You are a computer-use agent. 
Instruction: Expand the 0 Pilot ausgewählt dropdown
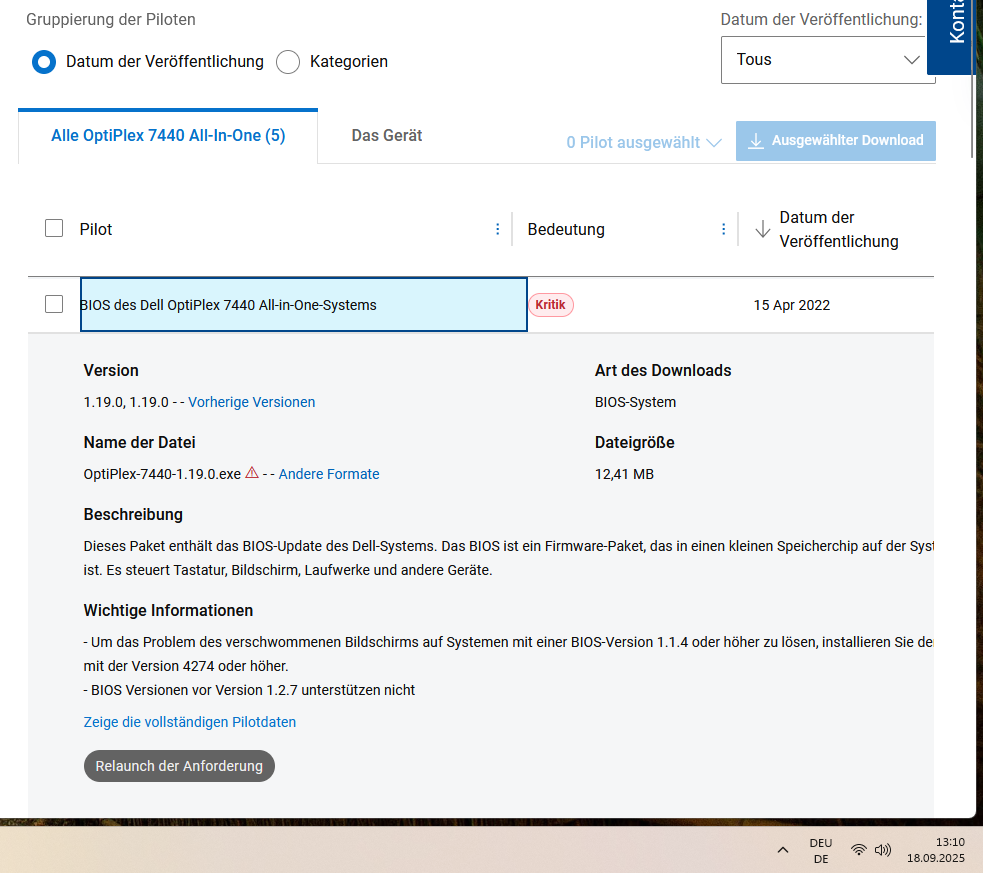[x=644, y=142]
